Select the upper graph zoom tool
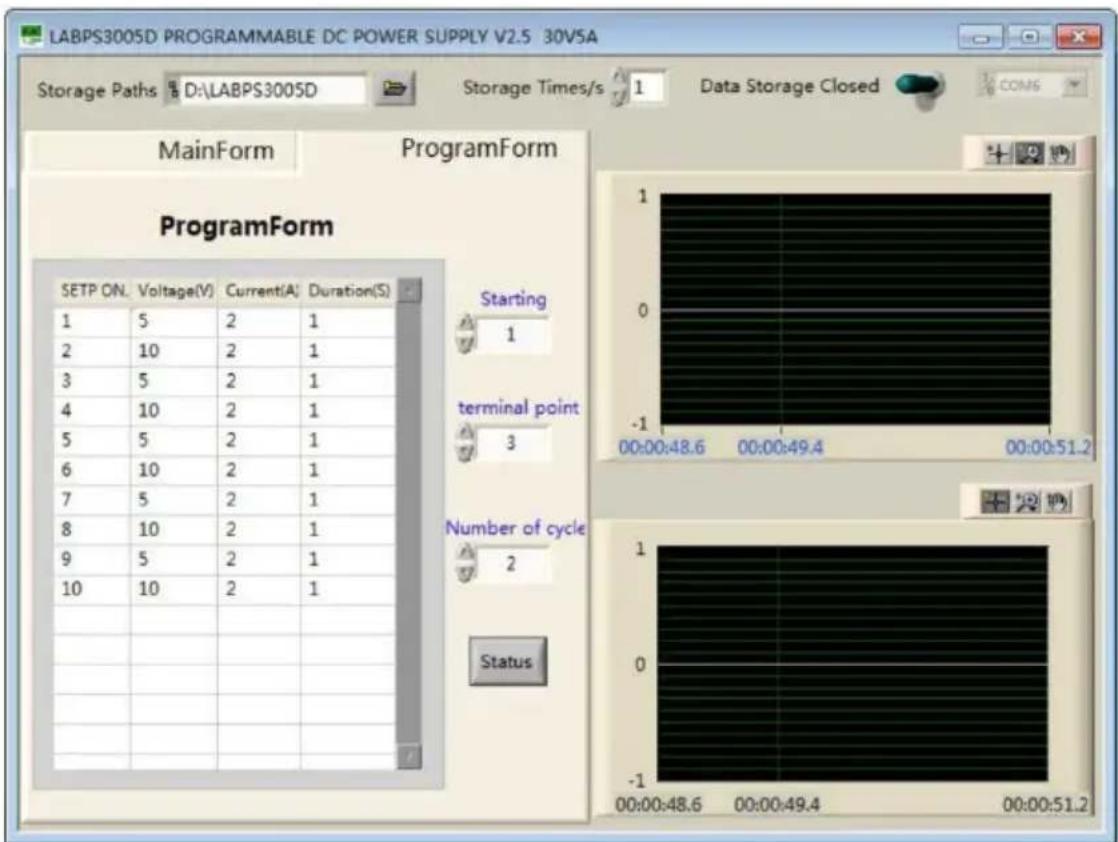 point(1029,153)
